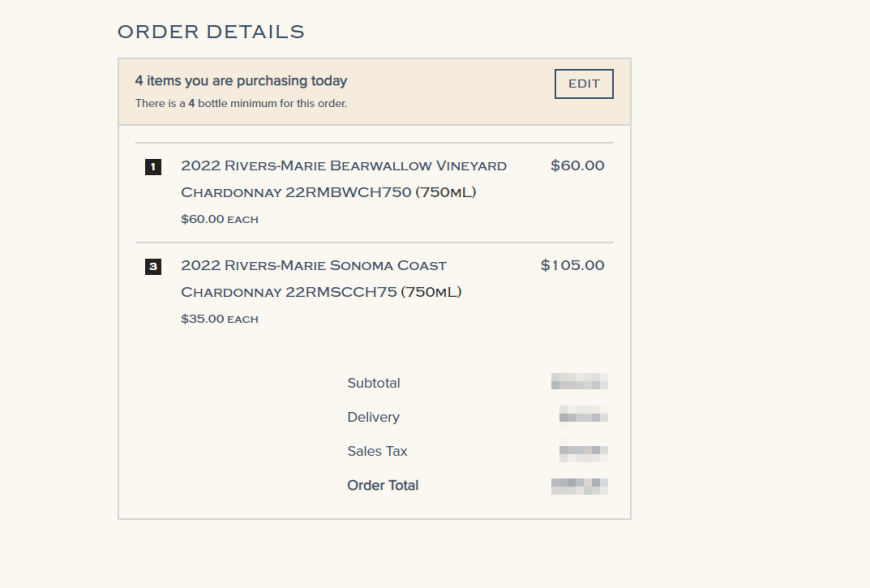Select the Bearwallow Vineyard Chardonnay product name

(343, 178)
